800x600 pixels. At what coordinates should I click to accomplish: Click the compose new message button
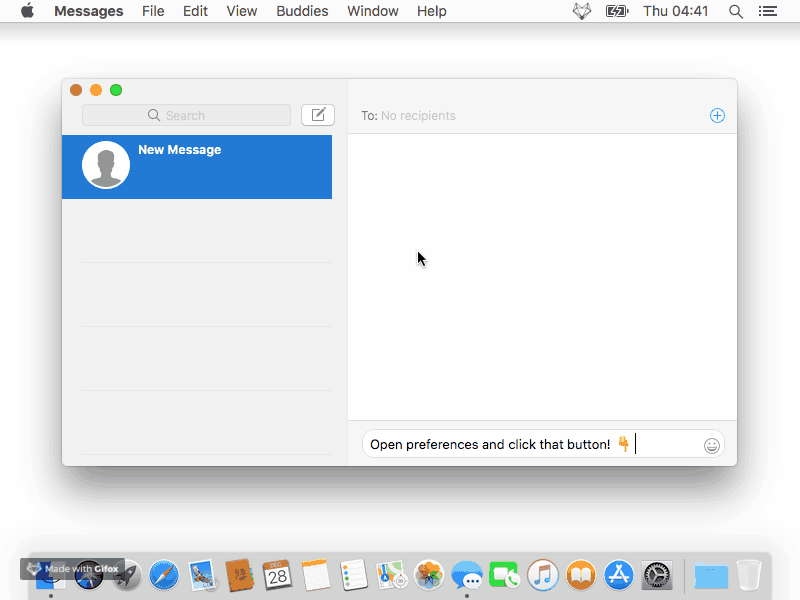click(318, 115)
